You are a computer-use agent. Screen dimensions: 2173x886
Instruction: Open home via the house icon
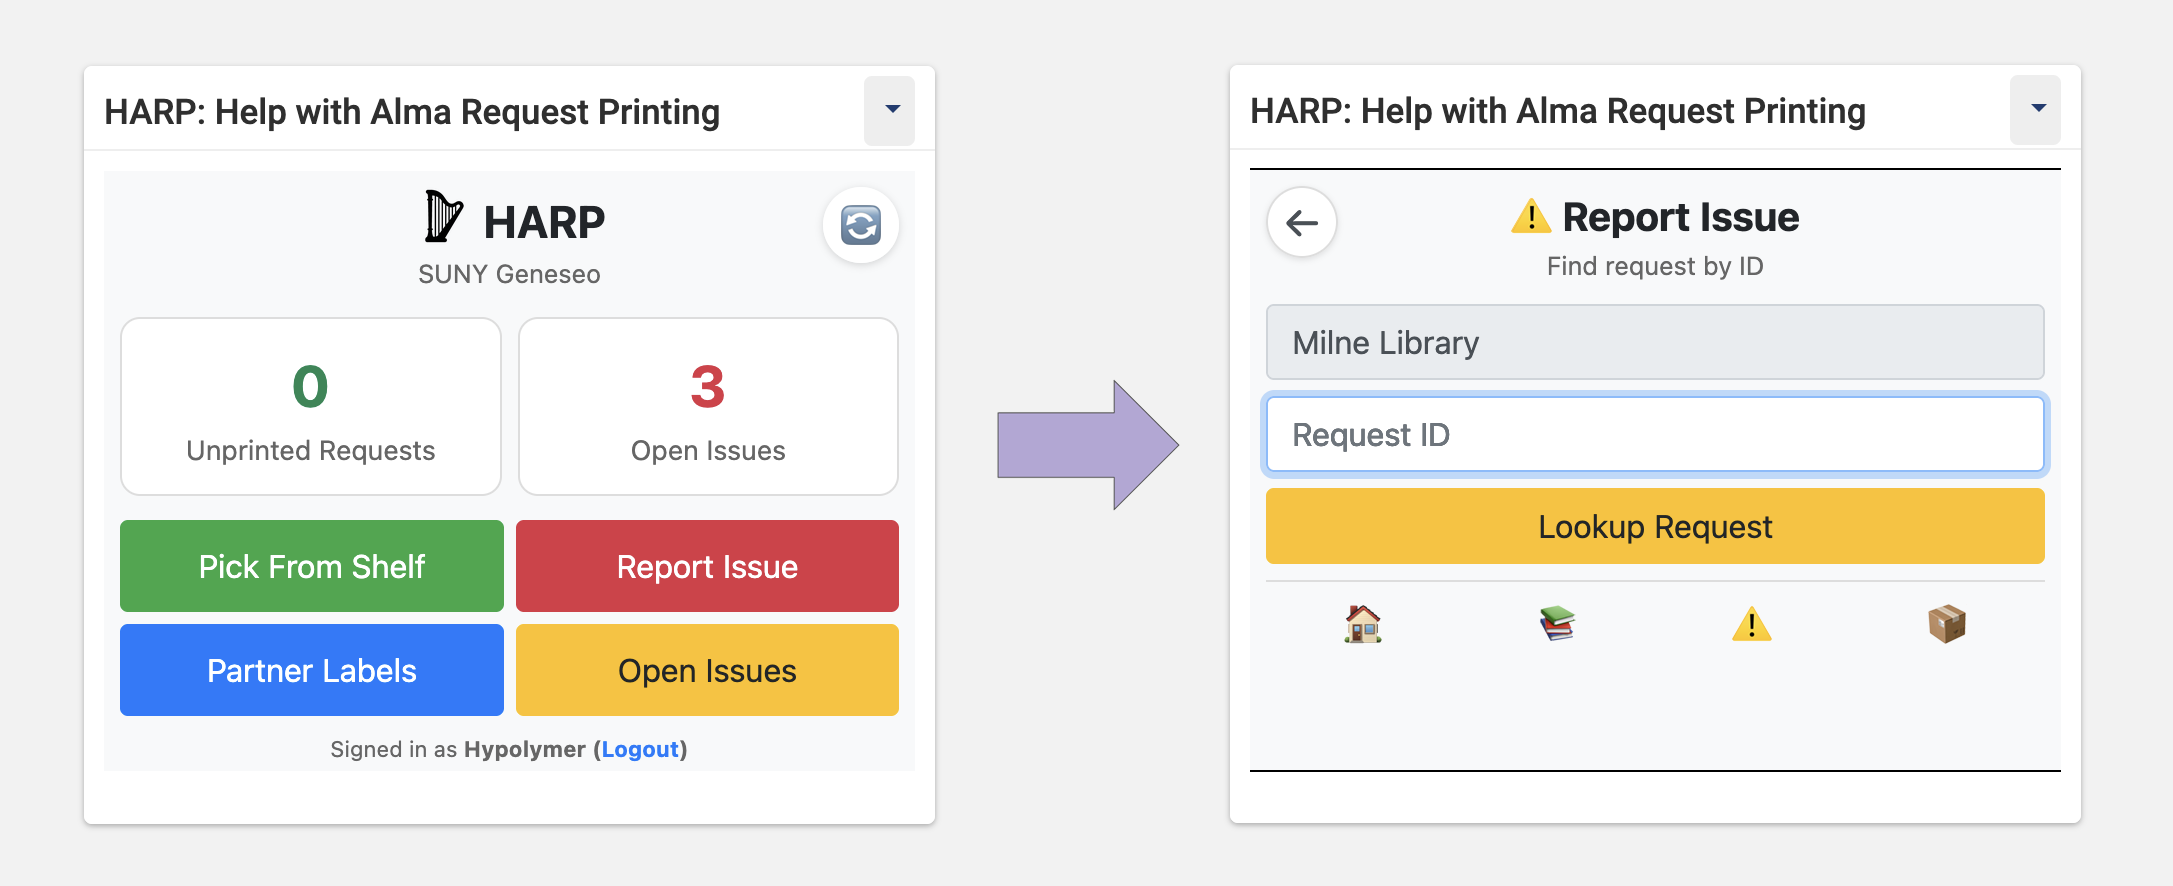tap(1362, 624)
